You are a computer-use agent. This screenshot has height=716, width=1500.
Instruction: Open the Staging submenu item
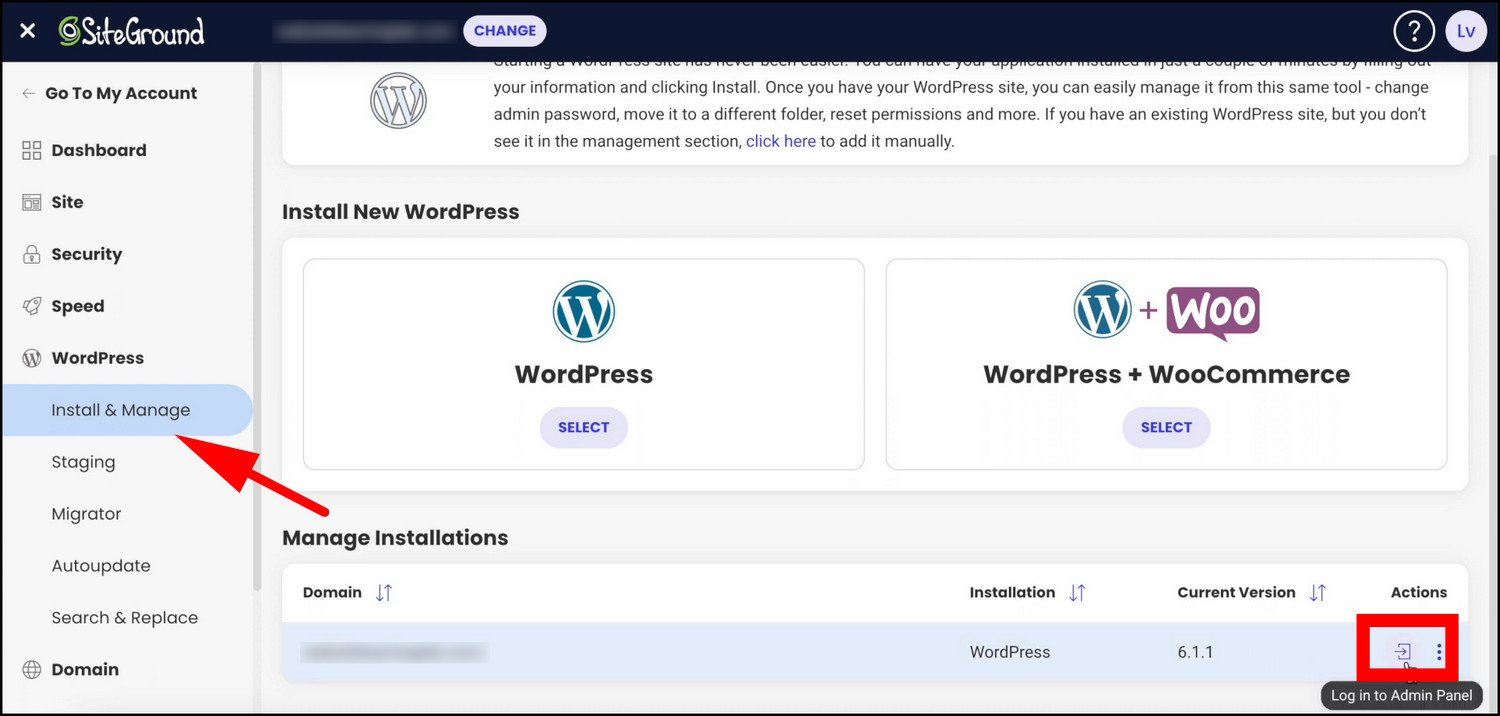pos(83,462)
